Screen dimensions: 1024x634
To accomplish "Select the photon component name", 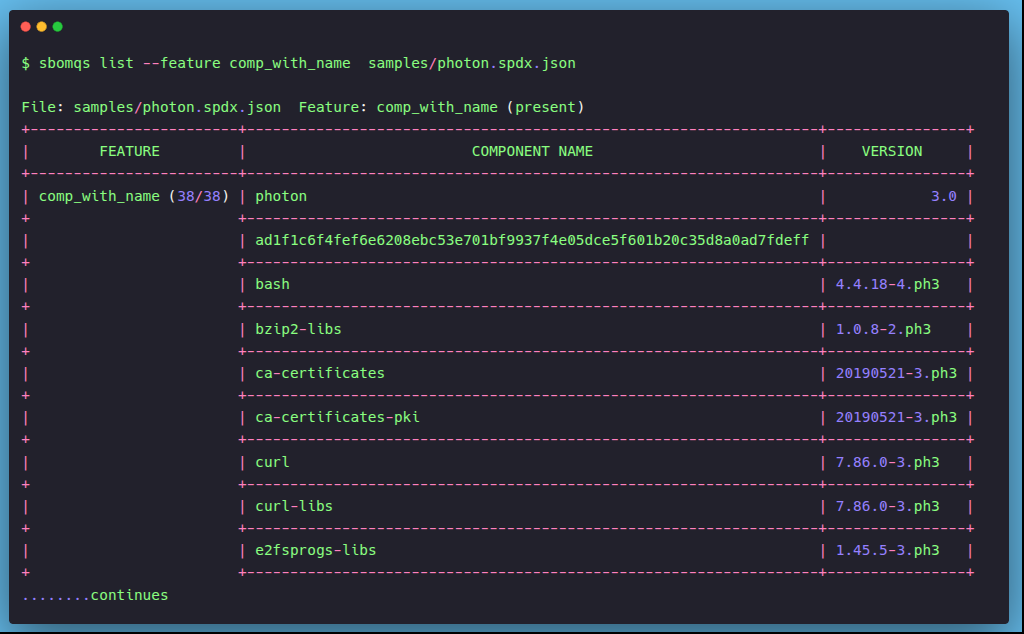I will [x=281, y=196].
